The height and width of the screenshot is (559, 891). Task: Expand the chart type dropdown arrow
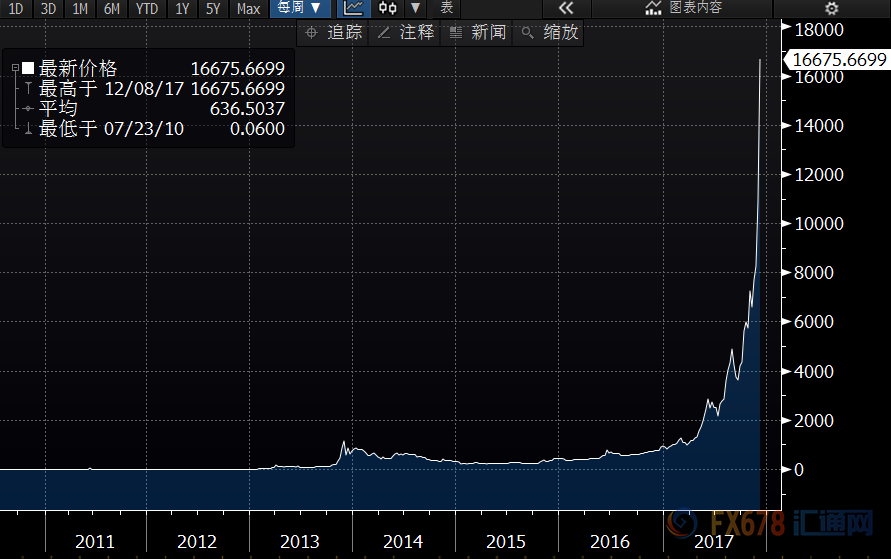point(414,8)
